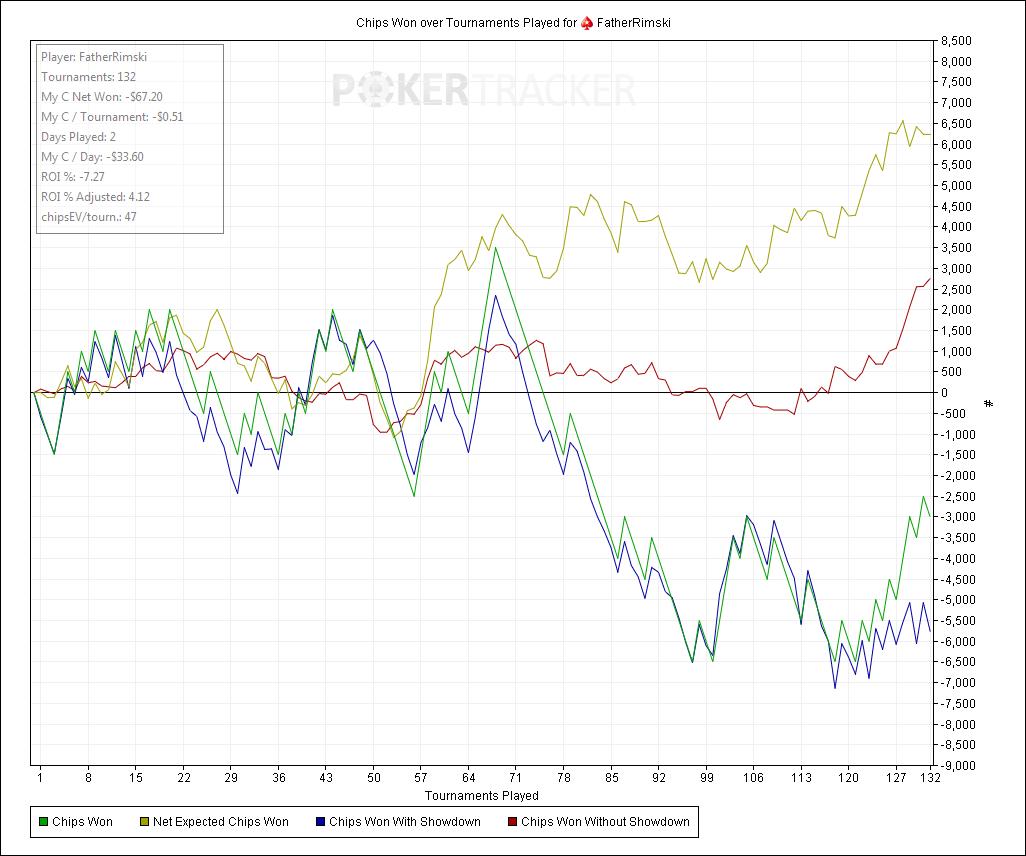This screenshot has width=1026, height=856.
Task: Toggle the Chips Won With Showdown label
Action: pos(404,822)
